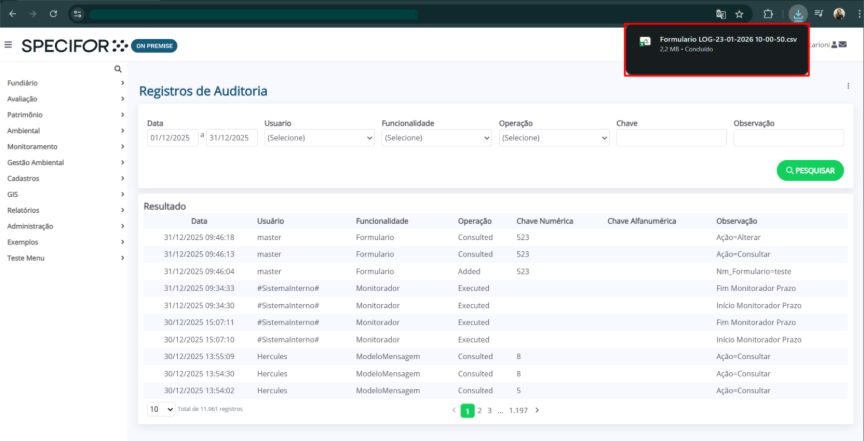
Task: Click the Observação input field
Action: tap(789, 138)
